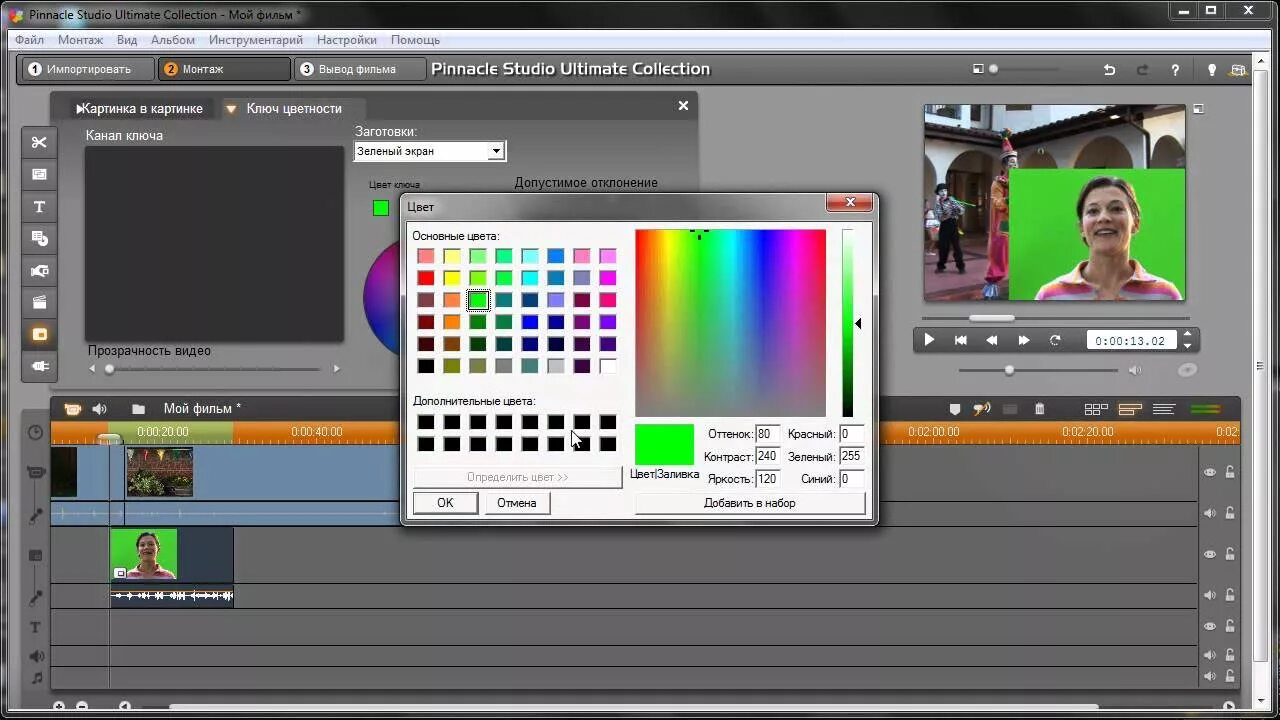Toggle the lock on the overlay video track
The image size is (1280, 720).
[1231, 554]
